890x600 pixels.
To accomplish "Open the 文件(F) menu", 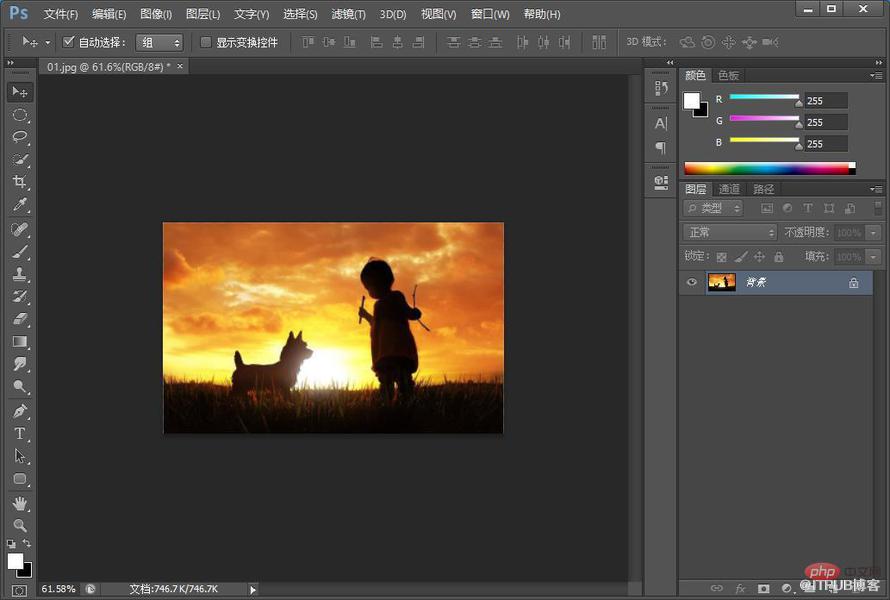I will 61,14.
